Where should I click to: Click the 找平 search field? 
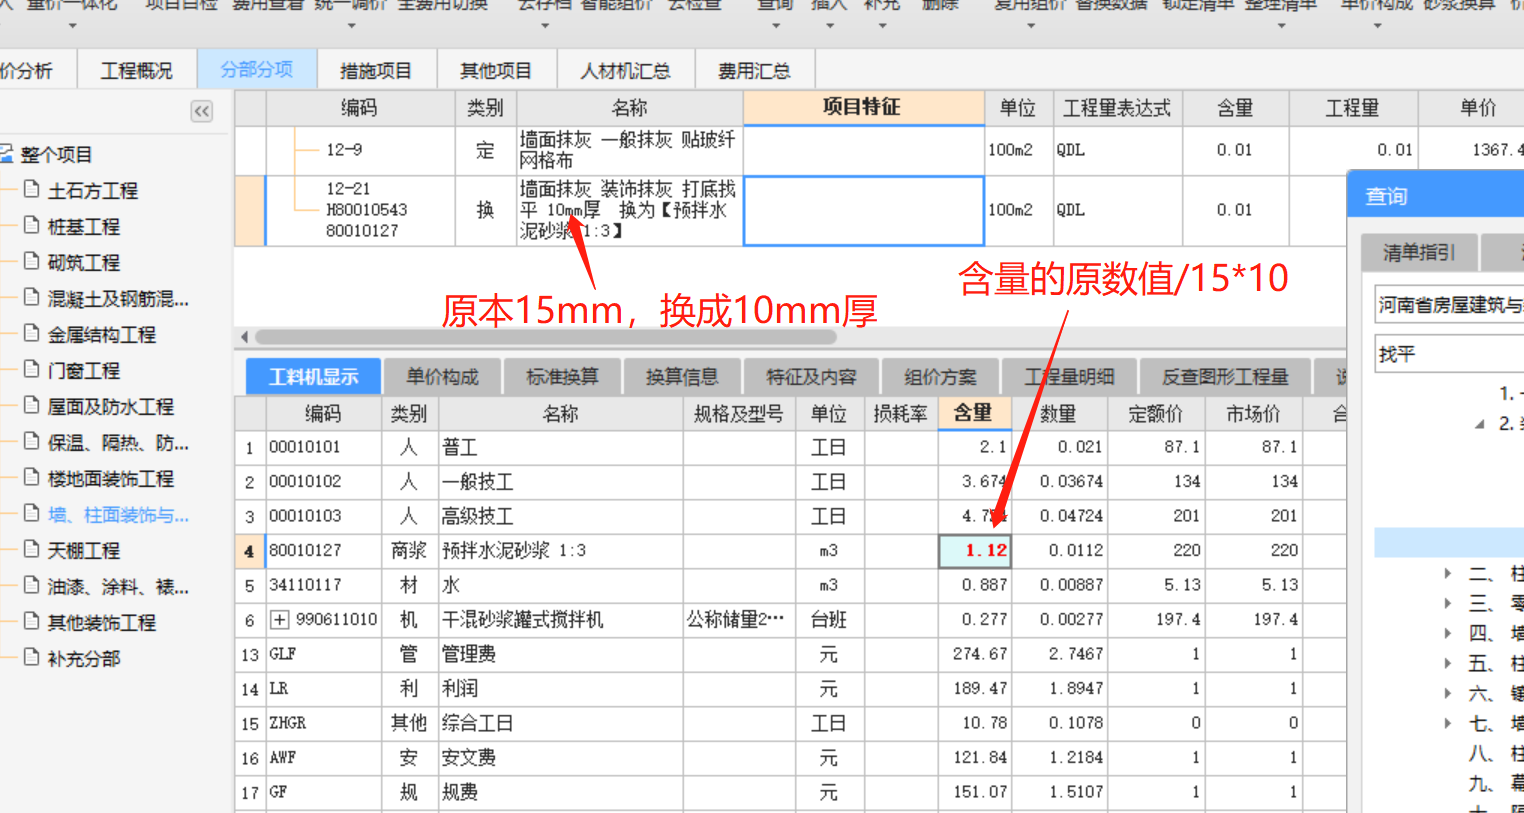[1449, 354]
